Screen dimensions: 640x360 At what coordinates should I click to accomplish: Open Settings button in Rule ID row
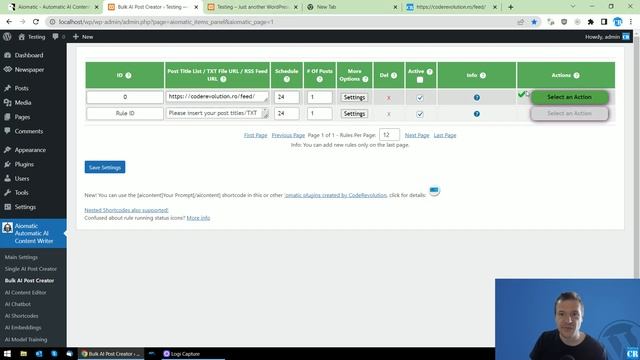[354, 114]
